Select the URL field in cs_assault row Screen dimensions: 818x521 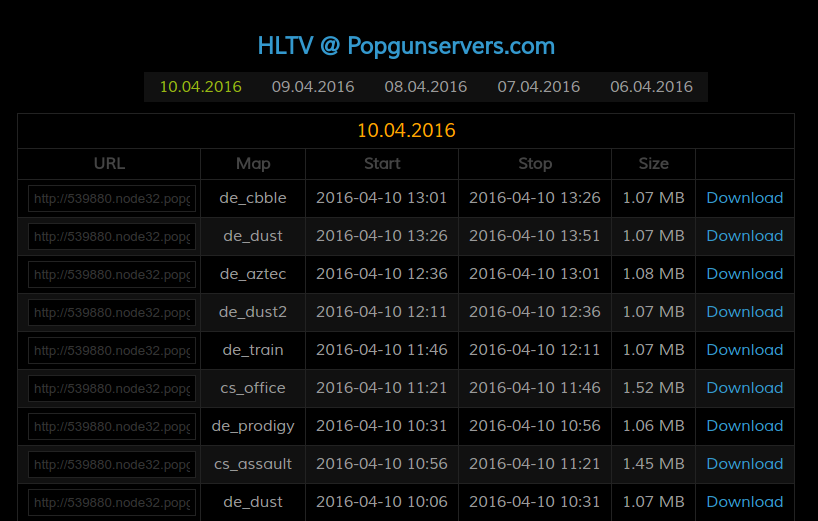[112, 465]
